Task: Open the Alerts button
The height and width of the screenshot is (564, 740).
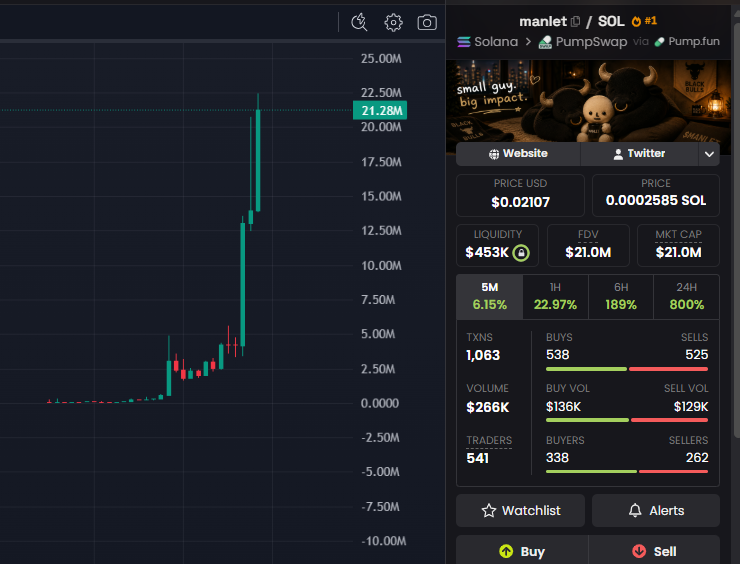Action: [656, 511]
